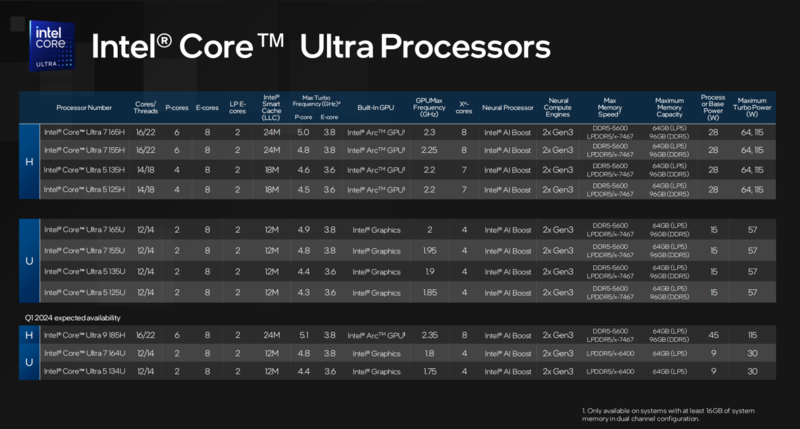Click the "1.85" GPU frequency for Ultra 5 125U
This screenshot has height=429, width=800.
pyautogui.click(x=430, y=292)
